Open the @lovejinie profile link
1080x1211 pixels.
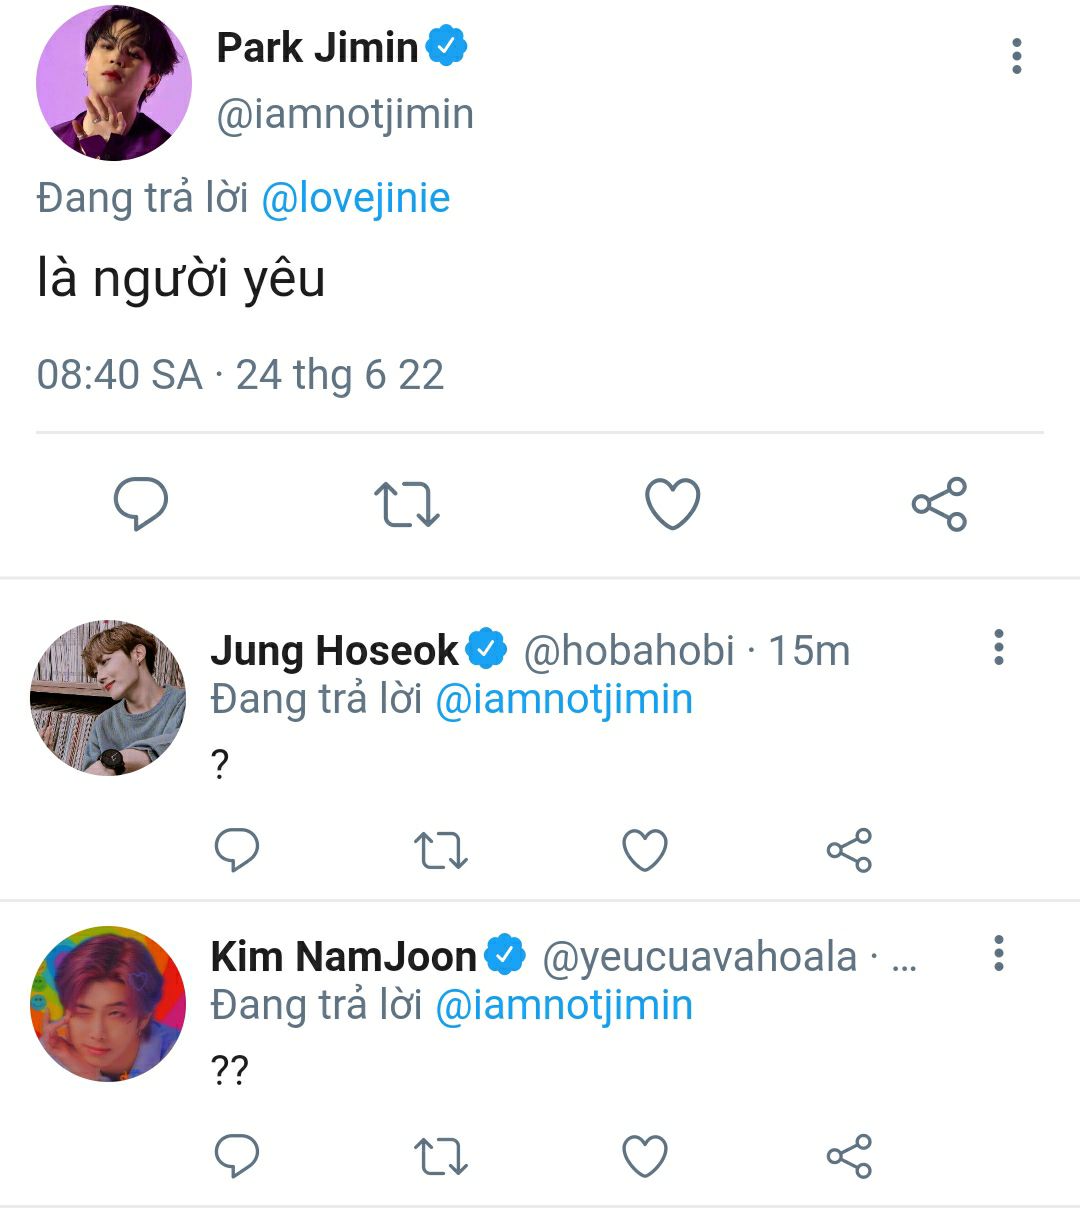coord(355,198)
